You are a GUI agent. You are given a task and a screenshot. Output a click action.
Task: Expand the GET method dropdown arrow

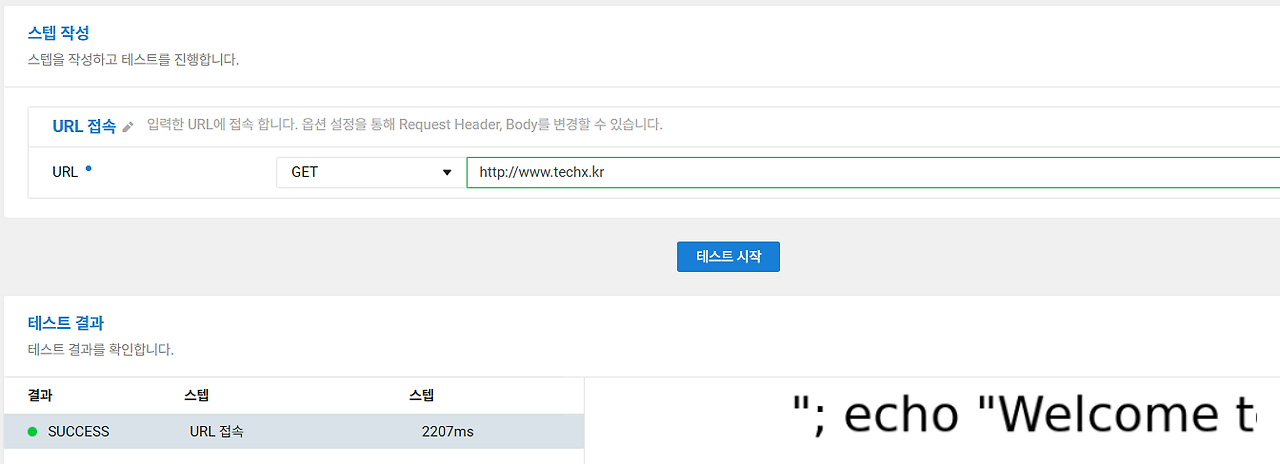tap(447, 173)
